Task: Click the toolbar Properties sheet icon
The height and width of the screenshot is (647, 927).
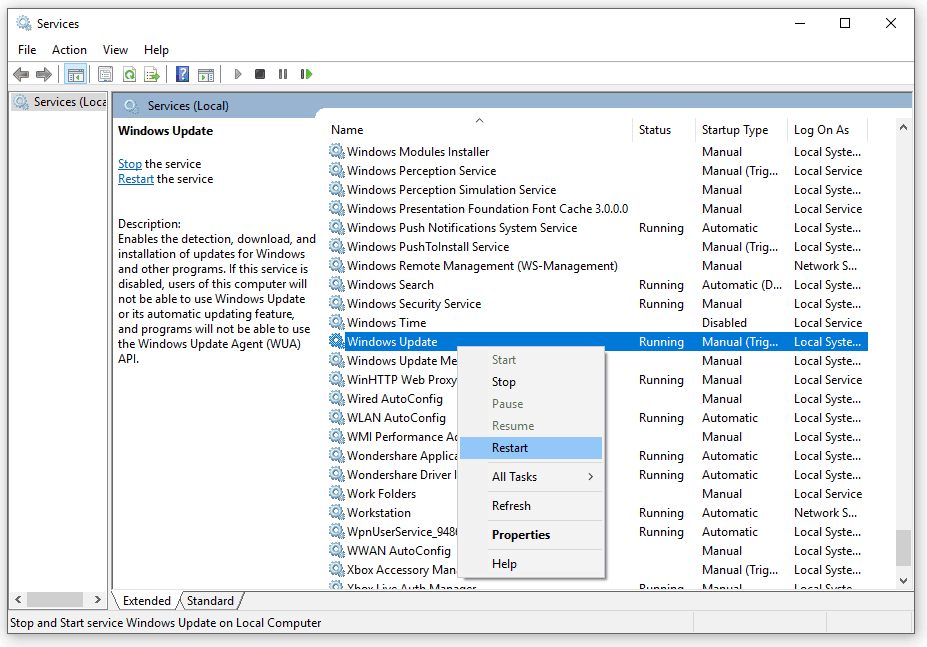Action: [105, 75]
